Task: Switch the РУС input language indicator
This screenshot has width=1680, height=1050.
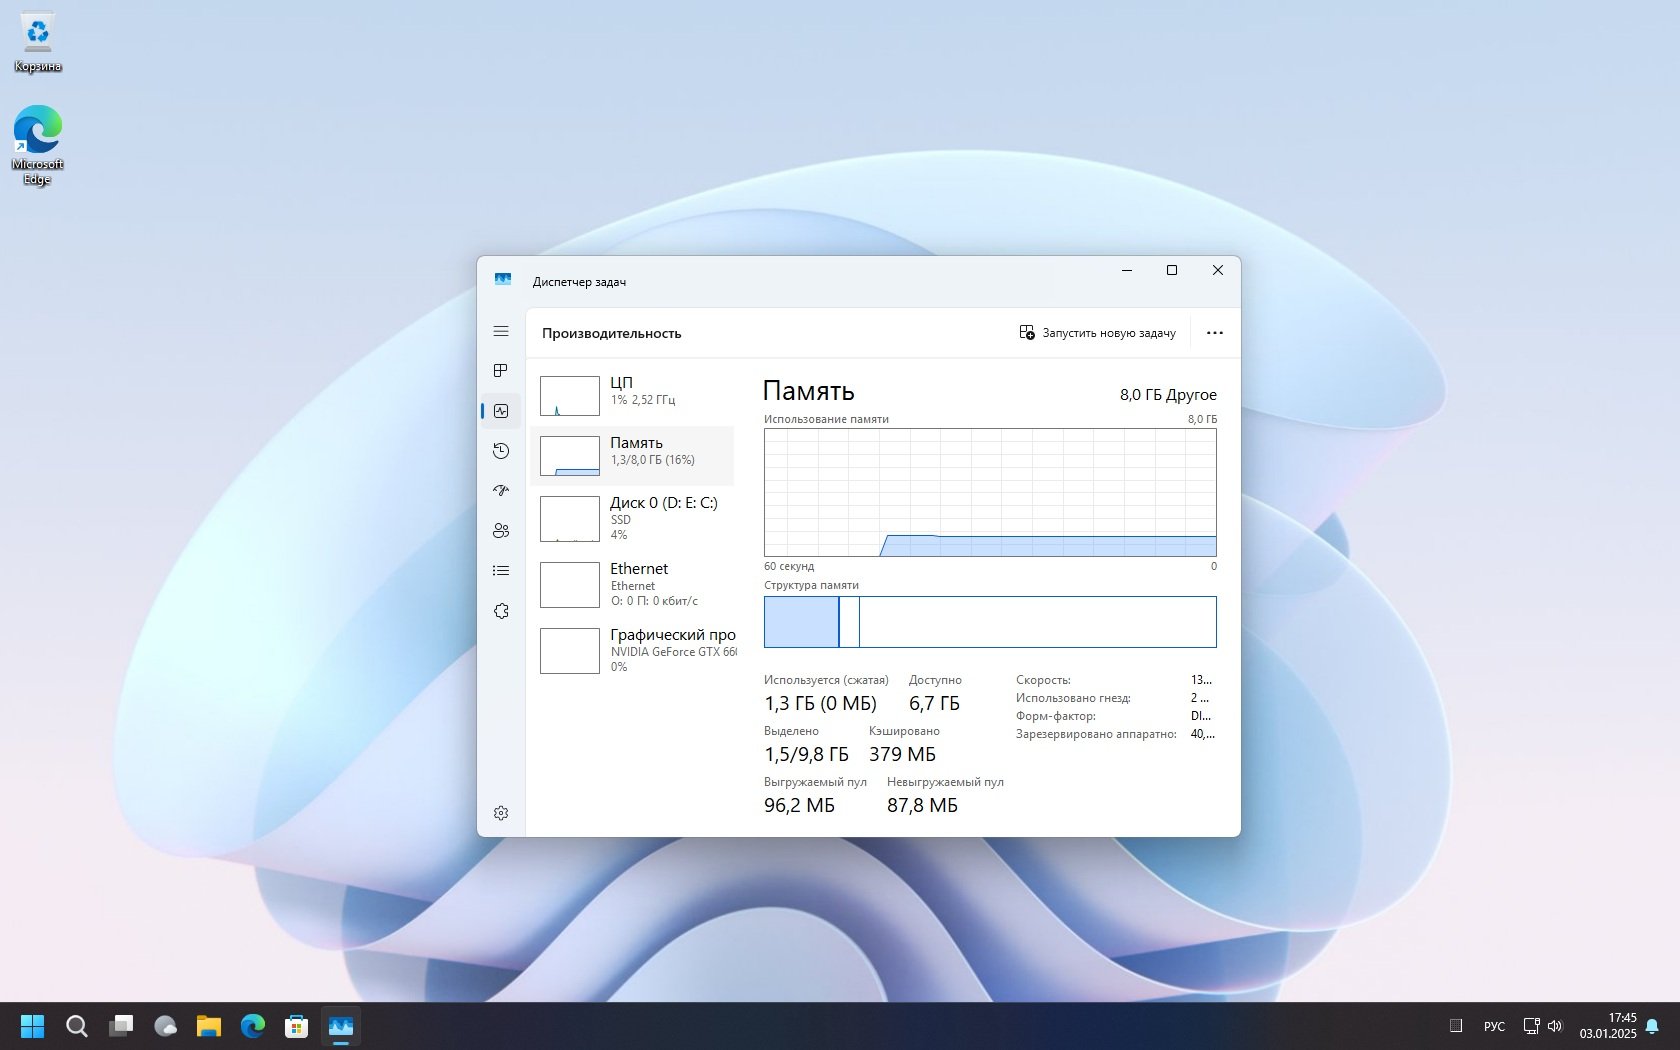Action: (1494, 1026)
